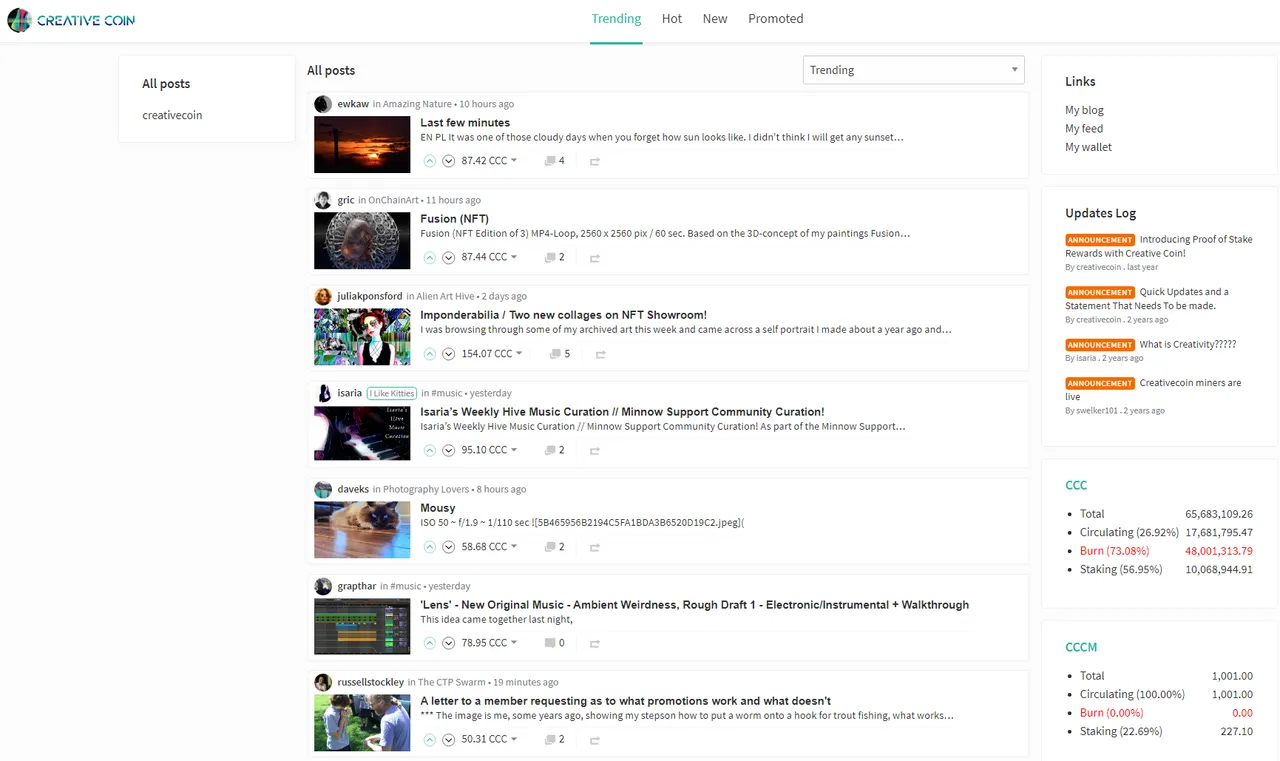Open 'What is Creativity?????' announcement
Image resolution: width=1280 pixels, height=761 pixels.
pos(1188,344)
